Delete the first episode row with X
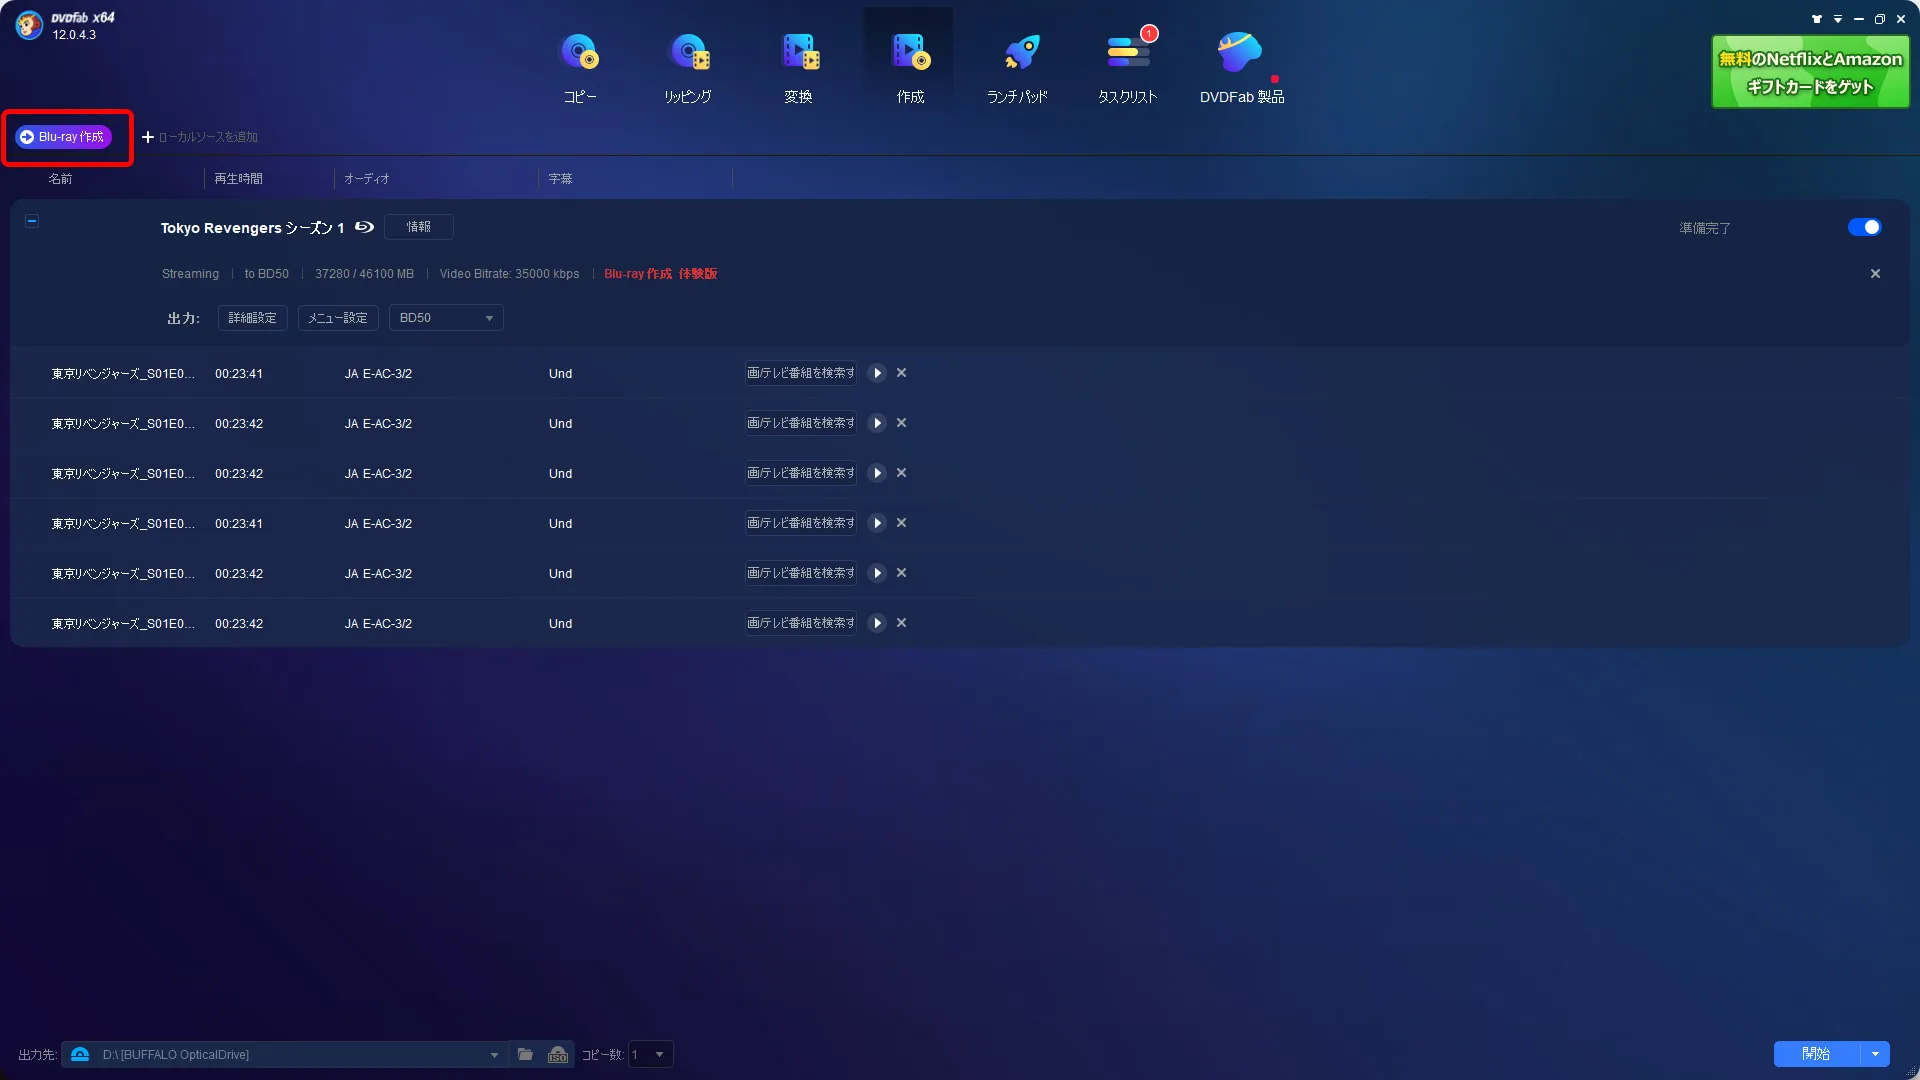Screen dimensions: 1920x1080 click(x=901, y=373)
